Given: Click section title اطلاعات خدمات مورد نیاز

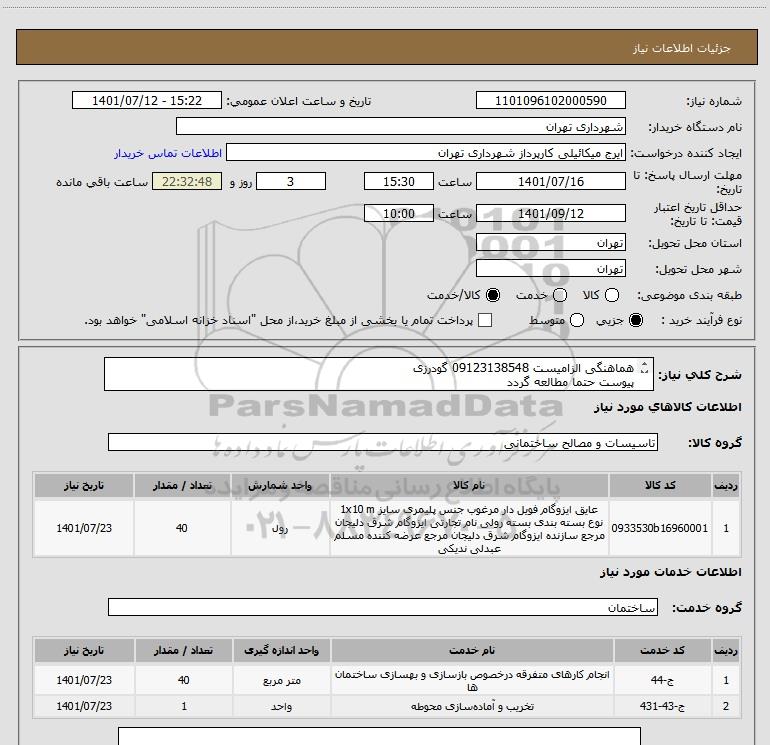Looking at the screenshot, I should point(670,572).
